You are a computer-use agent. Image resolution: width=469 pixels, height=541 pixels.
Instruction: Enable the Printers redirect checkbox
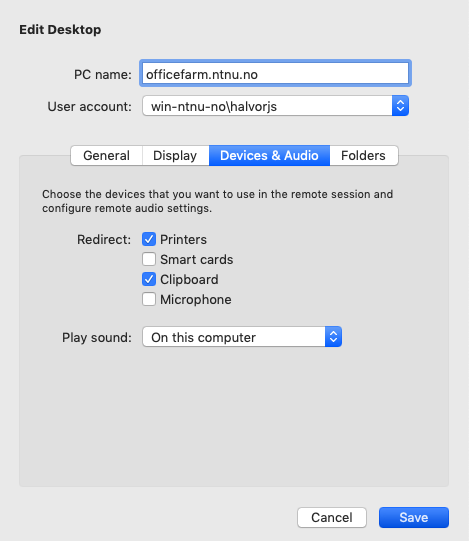[x=149, y=239]
